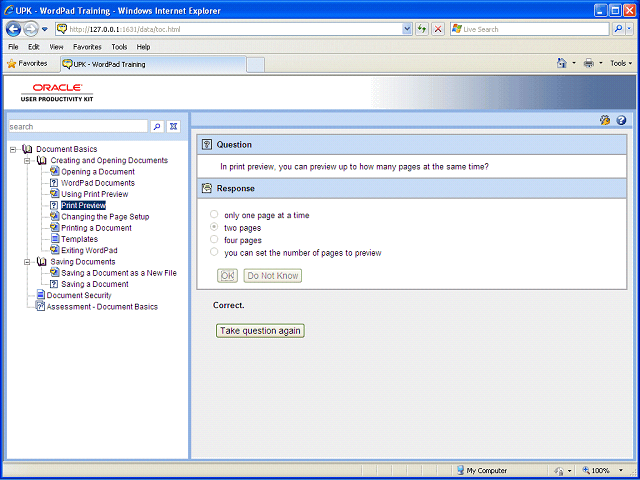Click the Saving a Document question icon
This screenshot has width=640, height=480.
coord(54,284)
